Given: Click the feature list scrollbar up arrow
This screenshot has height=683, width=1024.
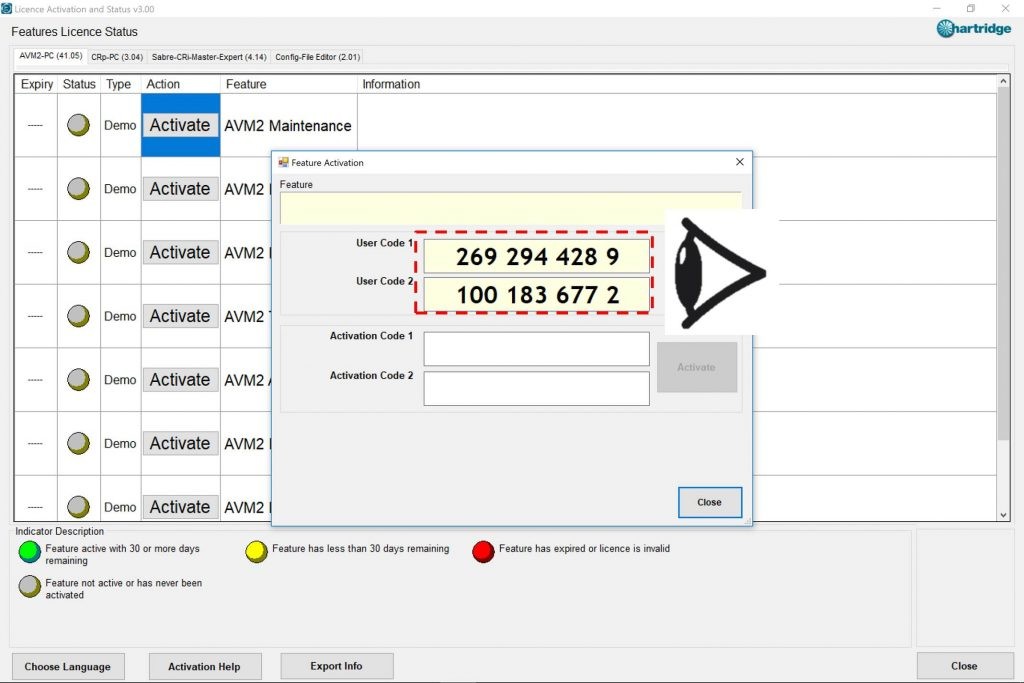Looking at the screenshot, I should click(1004, 81).
